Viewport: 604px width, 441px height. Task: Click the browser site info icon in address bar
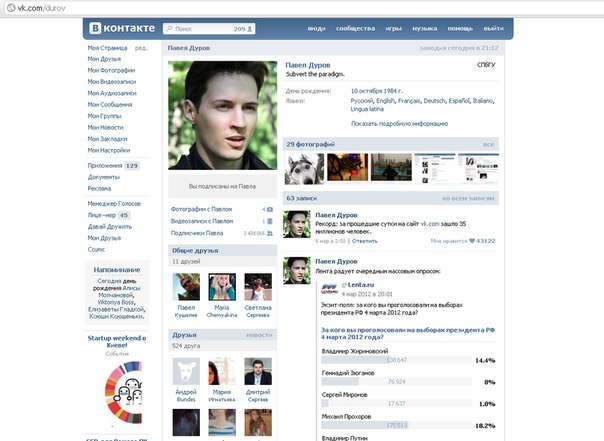point(11,8)
